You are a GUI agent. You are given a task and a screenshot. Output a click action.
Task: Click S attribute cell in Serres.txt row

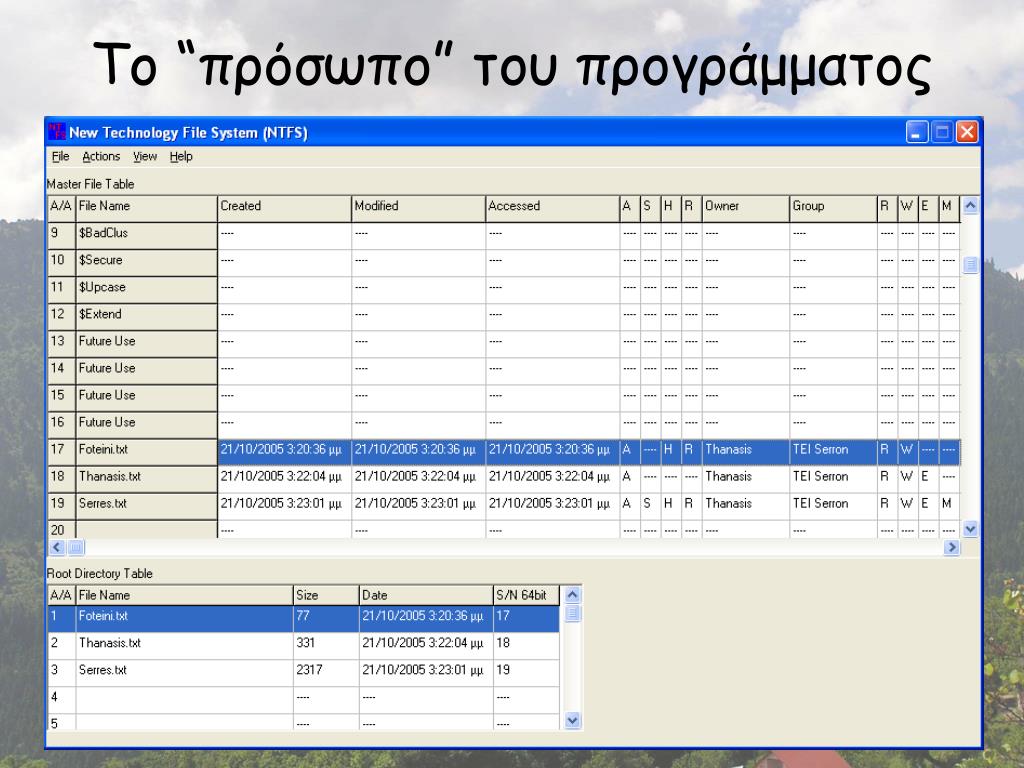pyautogui.click(x=650, y=504)
